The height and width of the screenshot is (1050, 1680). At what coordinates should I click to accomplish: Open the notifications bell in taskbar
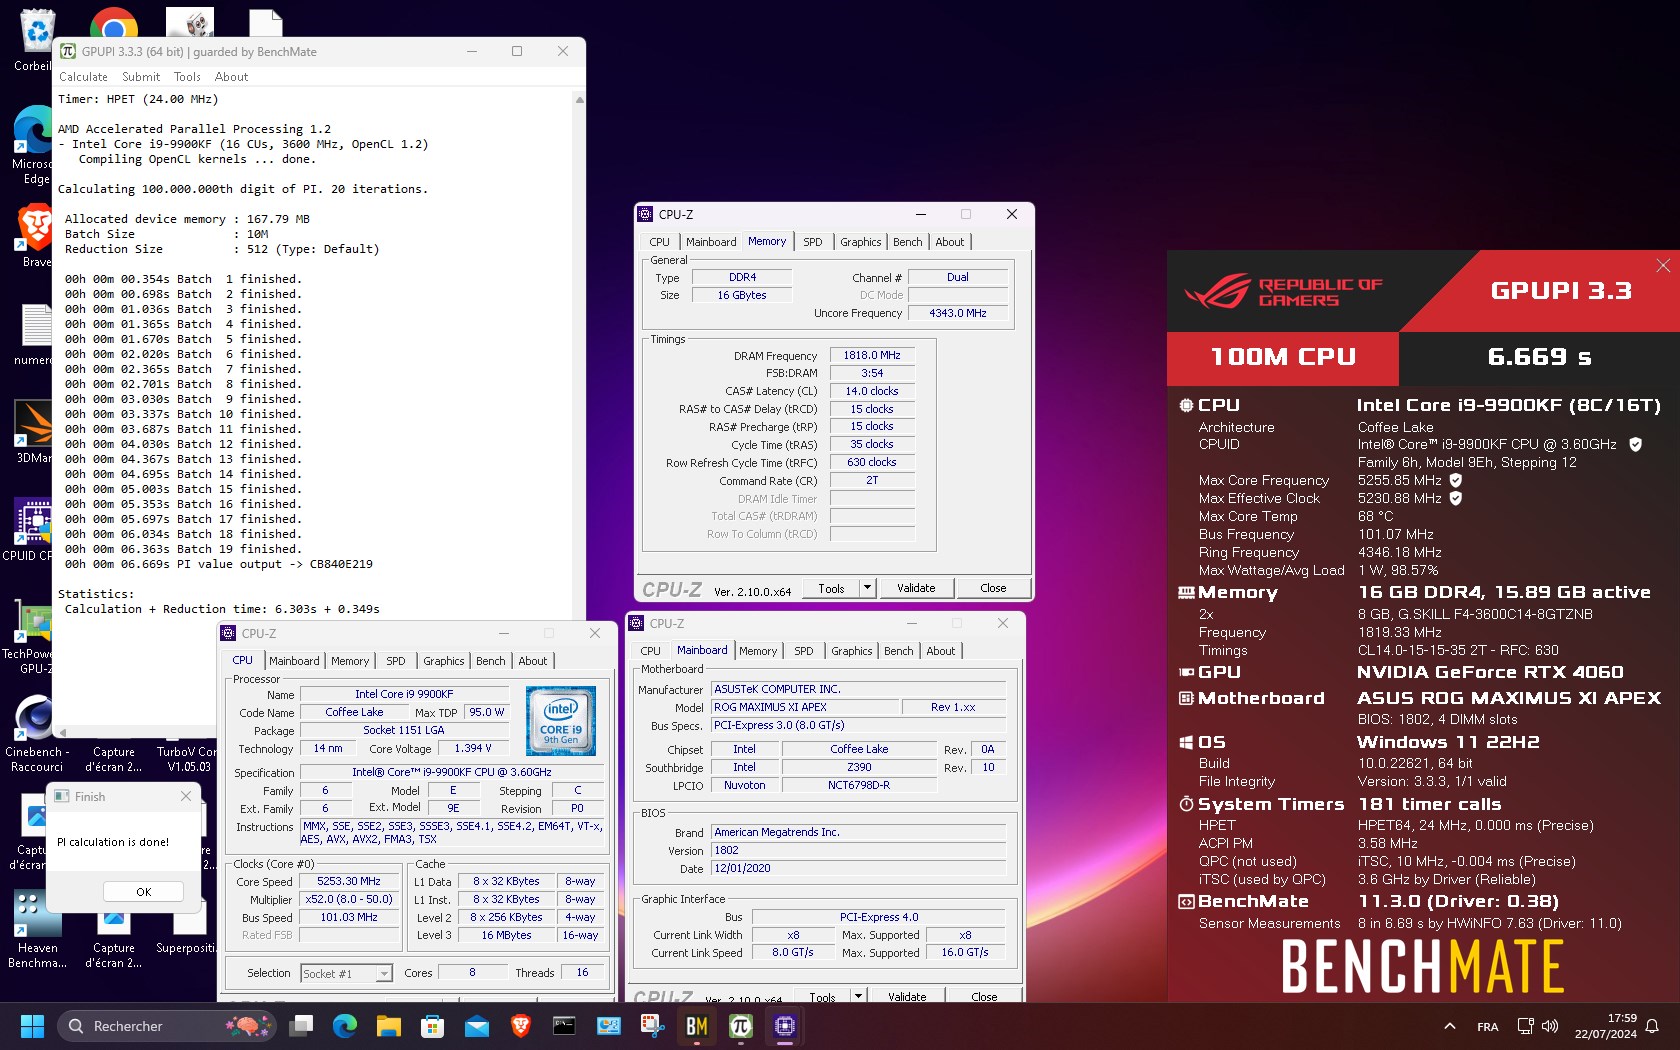1652,1026
